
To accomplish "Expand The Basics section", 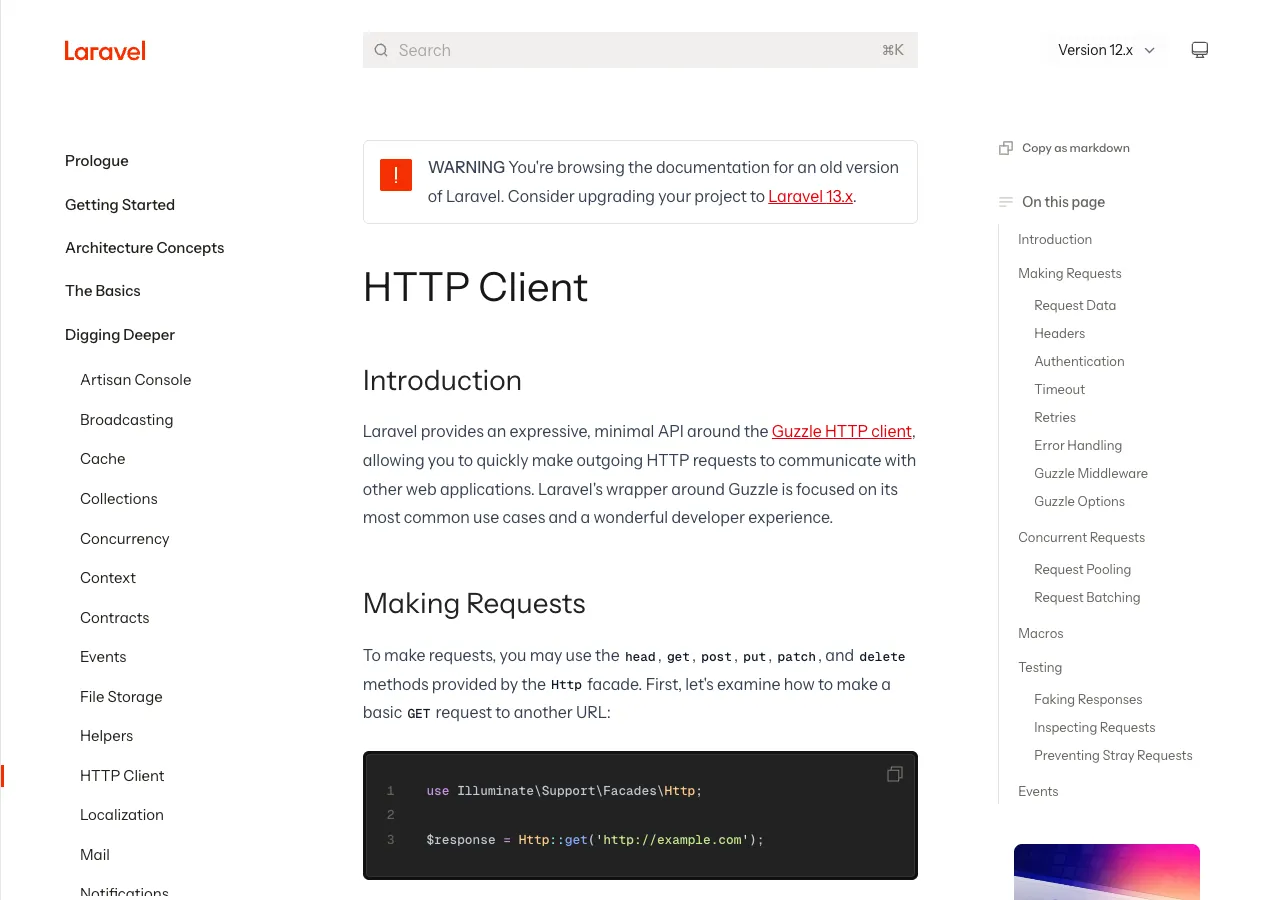I will 103,291.
